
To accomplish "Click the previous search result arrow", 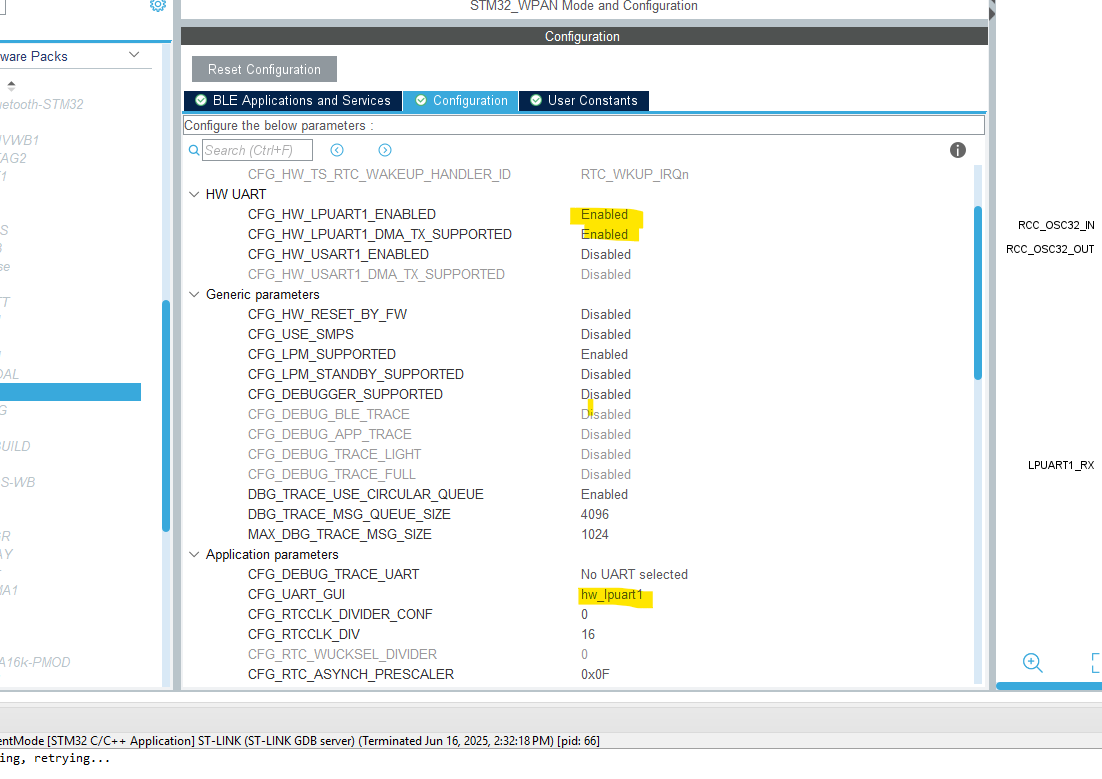I will pos(337,149).
